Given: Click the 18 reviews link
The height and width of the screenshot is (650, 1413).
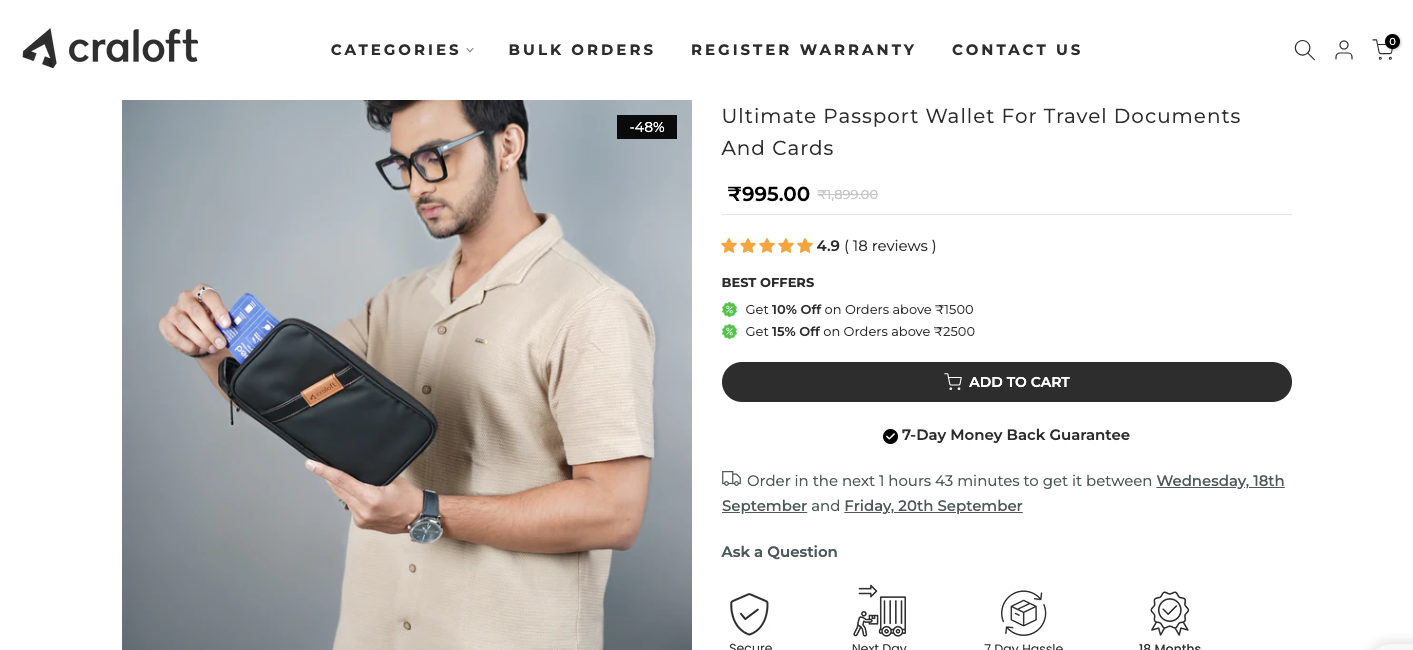Looking at the screenshot, I should point(890,246).
